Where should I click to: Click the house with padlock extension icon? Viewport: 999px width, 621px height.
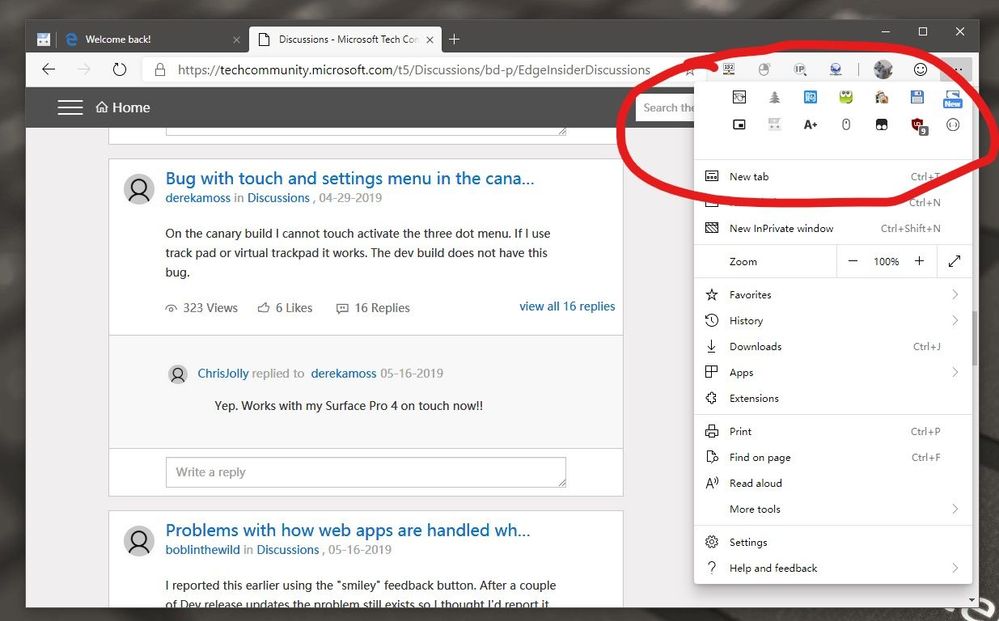point(882,97)
